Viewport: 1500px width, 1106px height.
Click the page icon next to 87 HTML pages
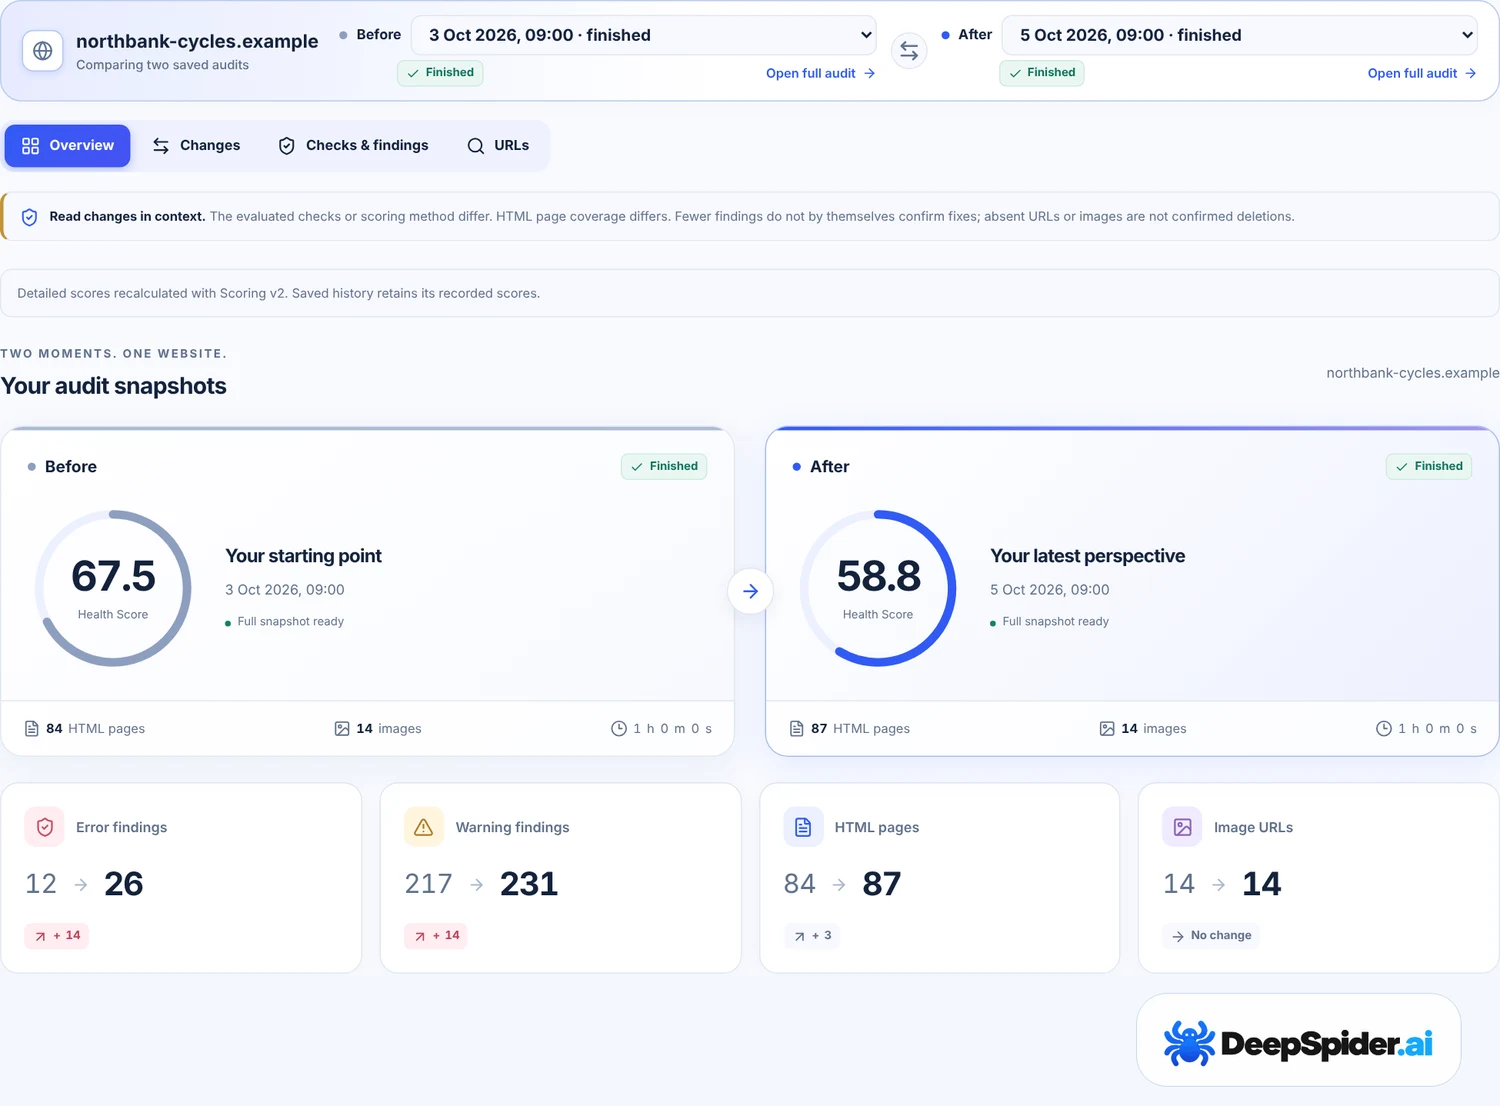pyautogui.click(x=797, y=729)
